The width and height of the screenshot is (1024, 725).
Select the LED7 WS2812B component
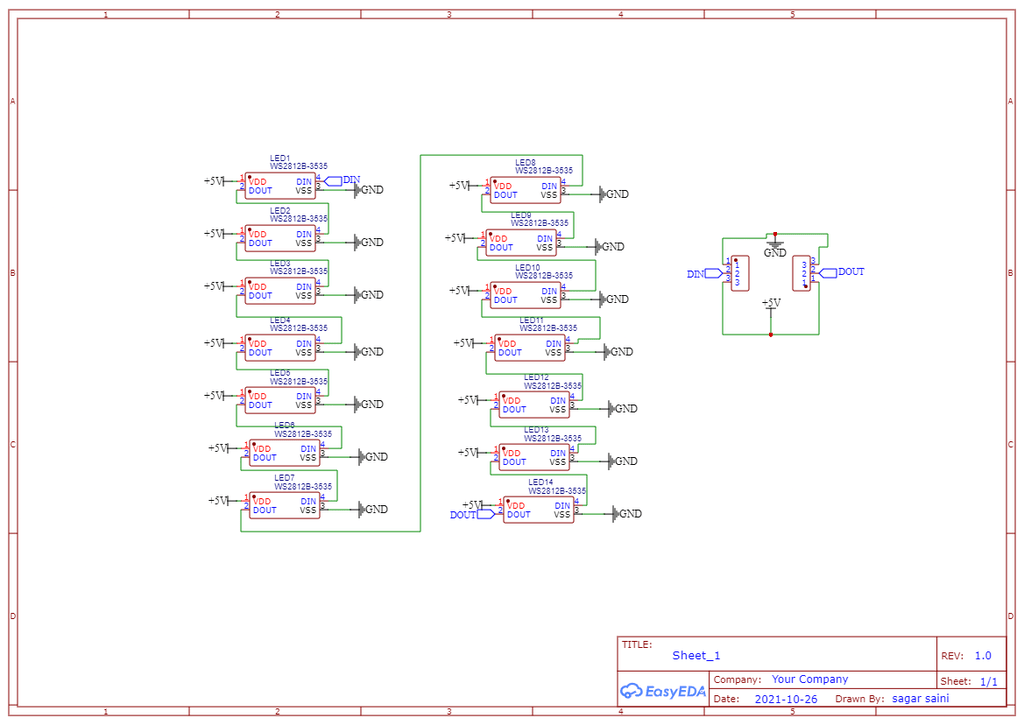point(285,506)
